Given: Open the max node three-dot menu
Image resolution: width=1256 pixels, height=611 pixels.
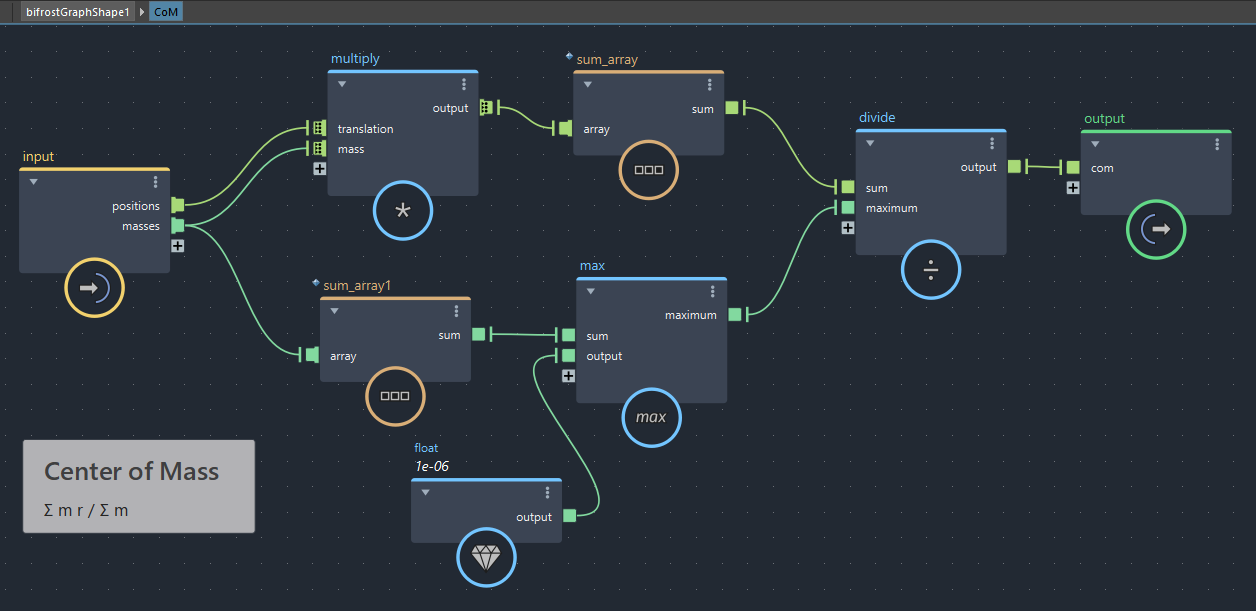Looking at the screenshot, I should (712, 292).
